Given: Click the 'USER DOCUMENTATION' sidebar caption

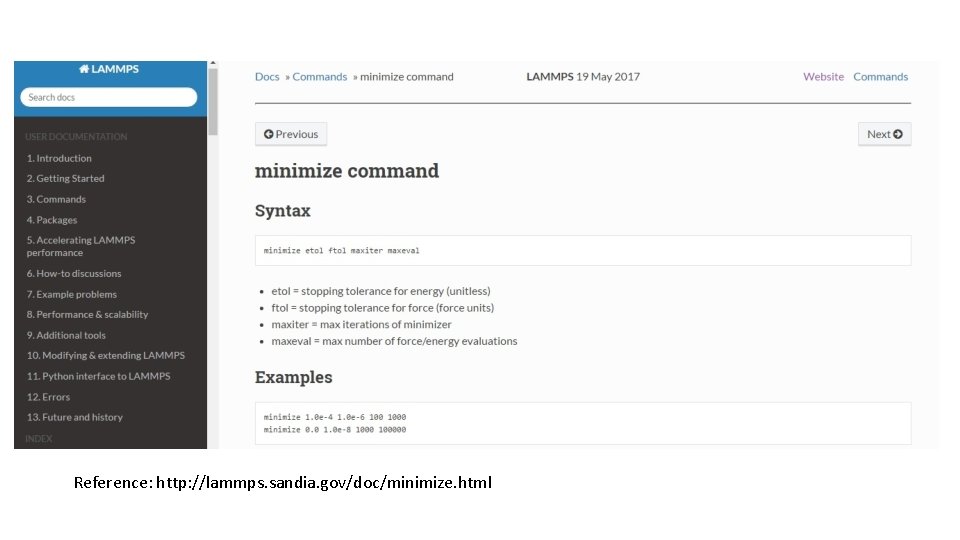Looking at the screenshot, I should point(76,137).
